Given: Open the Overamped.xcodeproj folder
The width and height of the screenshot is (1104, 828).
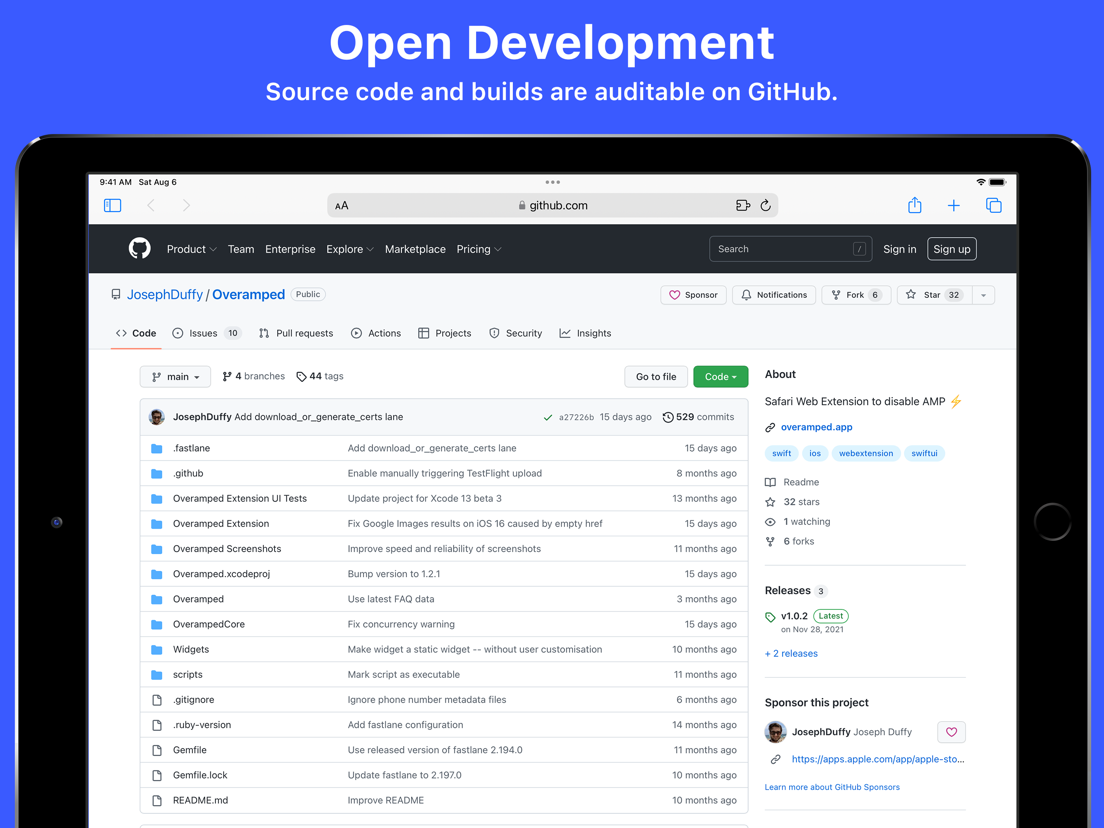Looking at the screenshot, I should coord(222,574).
